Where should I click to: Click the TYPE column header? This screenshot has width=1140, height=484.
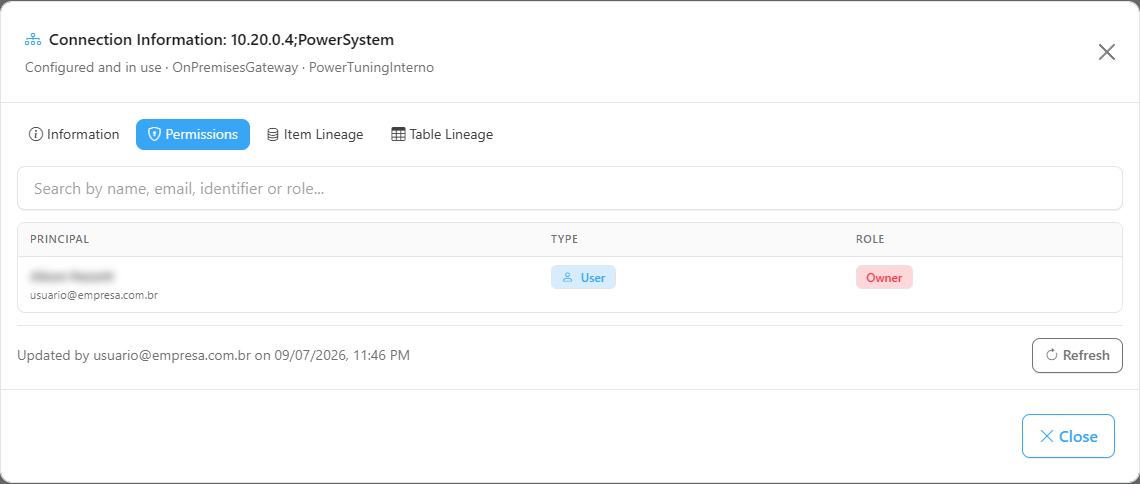click(564, 239)
